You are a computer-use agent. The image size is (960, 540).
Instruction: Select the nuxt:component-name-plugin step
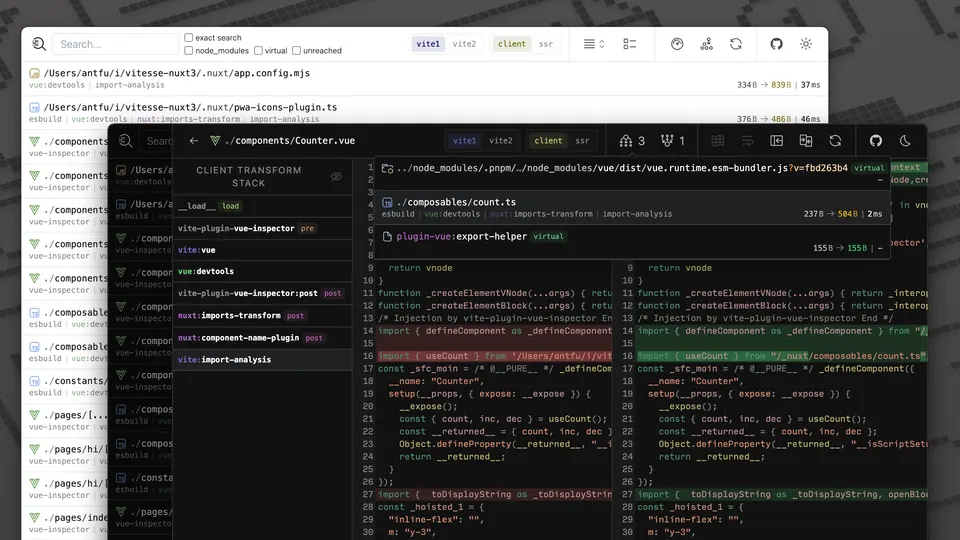click(263, 337)
